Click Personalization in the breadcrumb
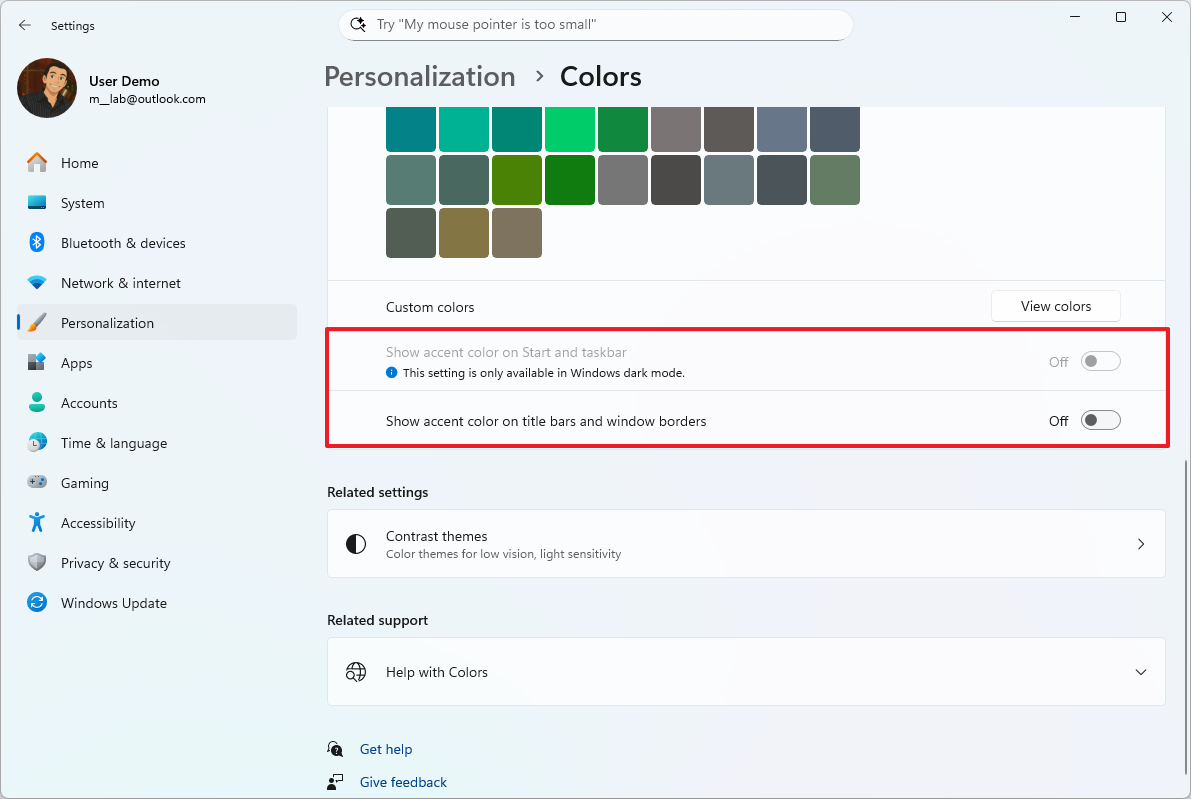Image resolution: width=1191 pixels, height=799 pixels. (x=419, y=76)
